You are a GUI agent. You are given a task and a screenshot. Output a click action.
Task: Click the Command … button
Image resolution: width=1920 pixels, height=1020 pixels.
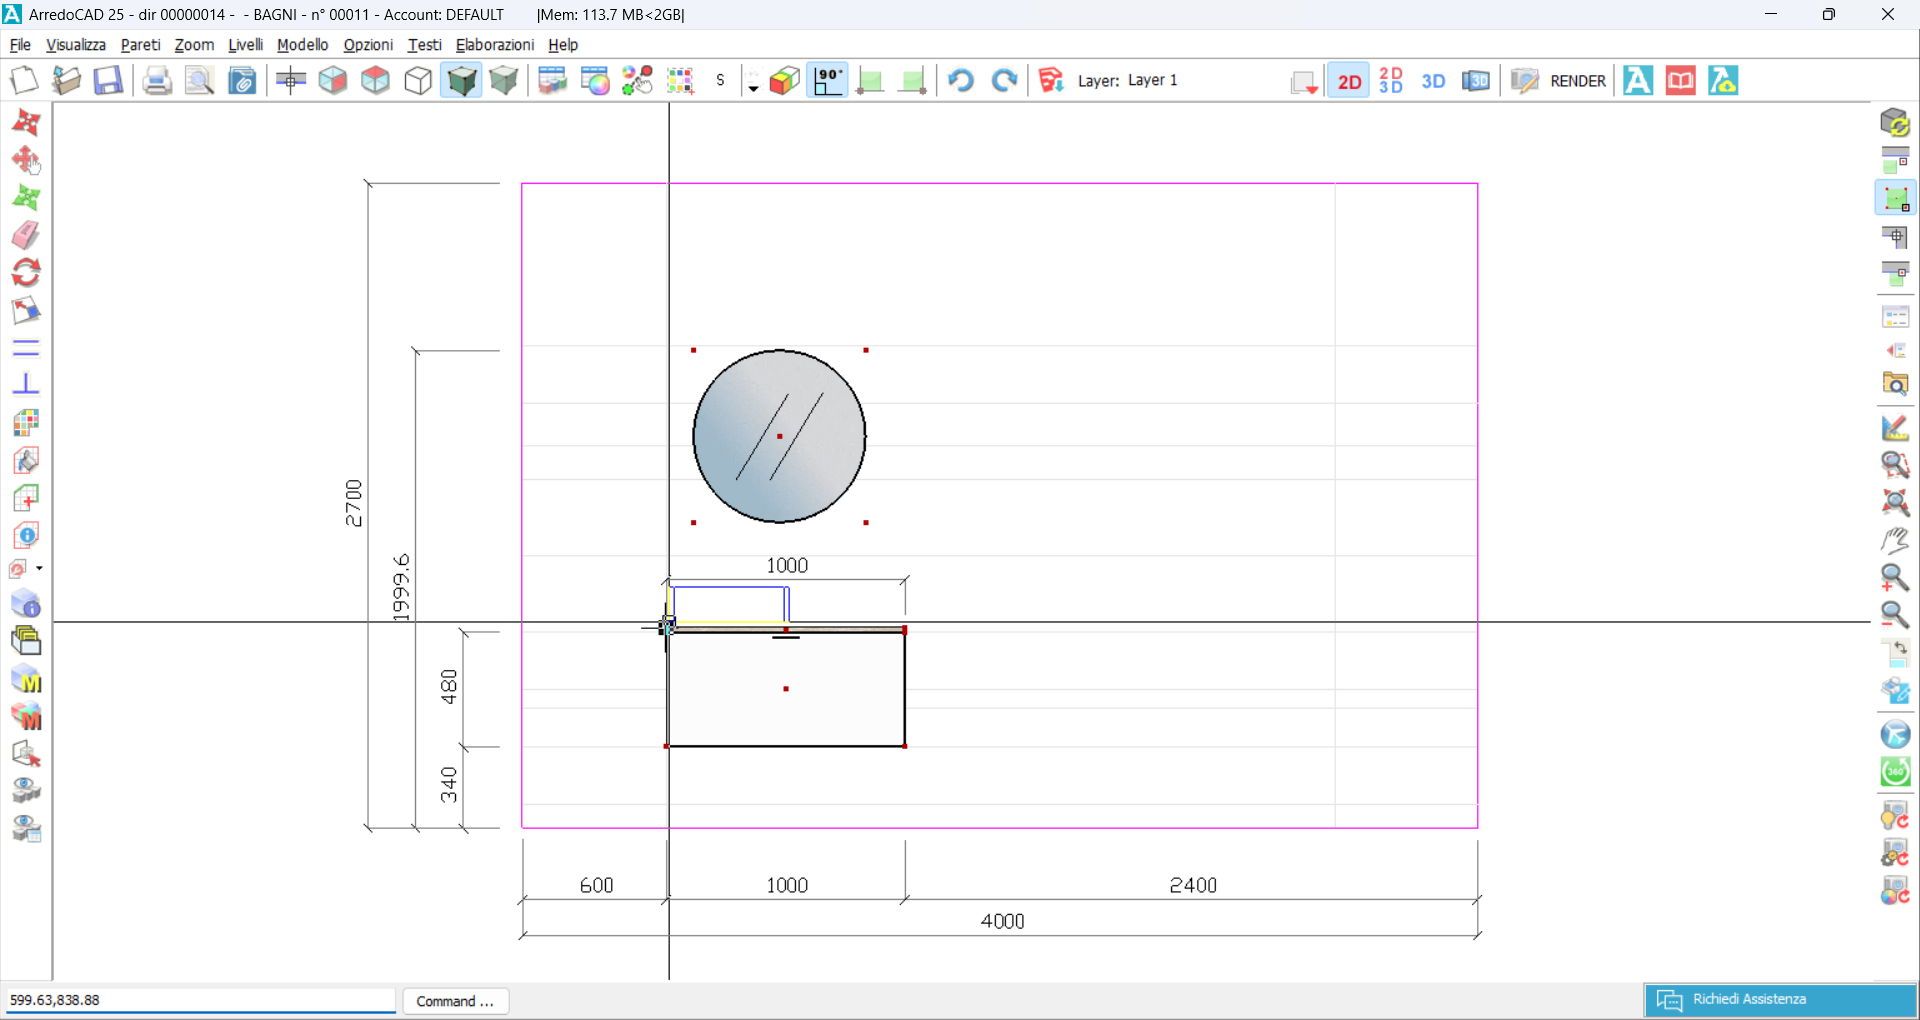(456, 1001)
